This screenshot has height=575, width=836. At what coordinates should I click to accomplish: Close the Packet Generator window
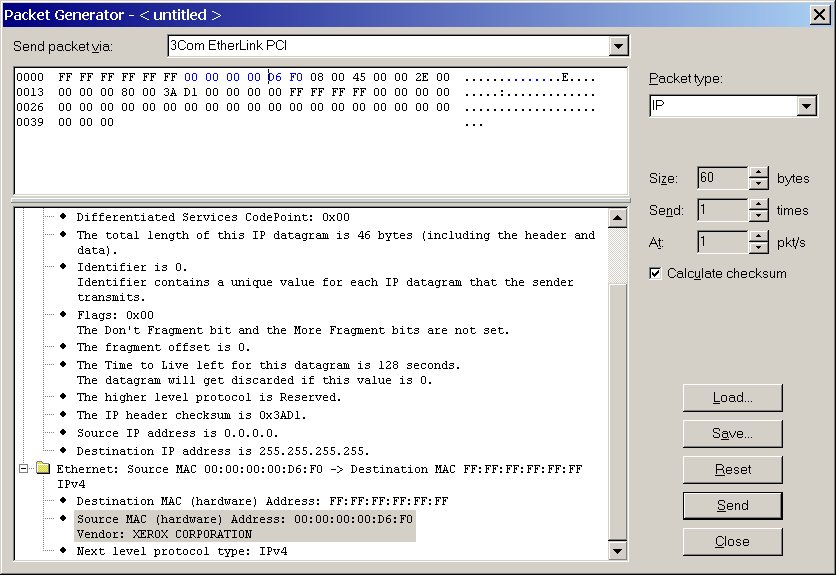click(x=819, y=14)
